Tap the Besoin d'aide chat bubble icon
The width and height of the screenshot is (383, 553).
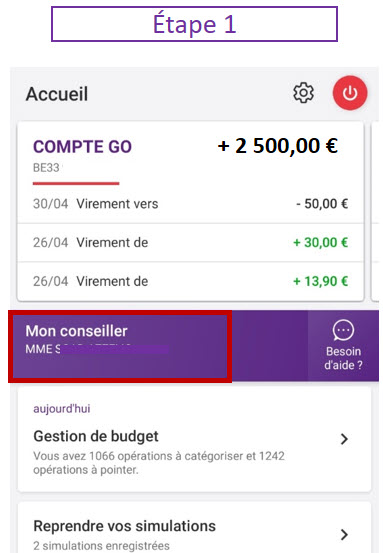tap(343, 330)
